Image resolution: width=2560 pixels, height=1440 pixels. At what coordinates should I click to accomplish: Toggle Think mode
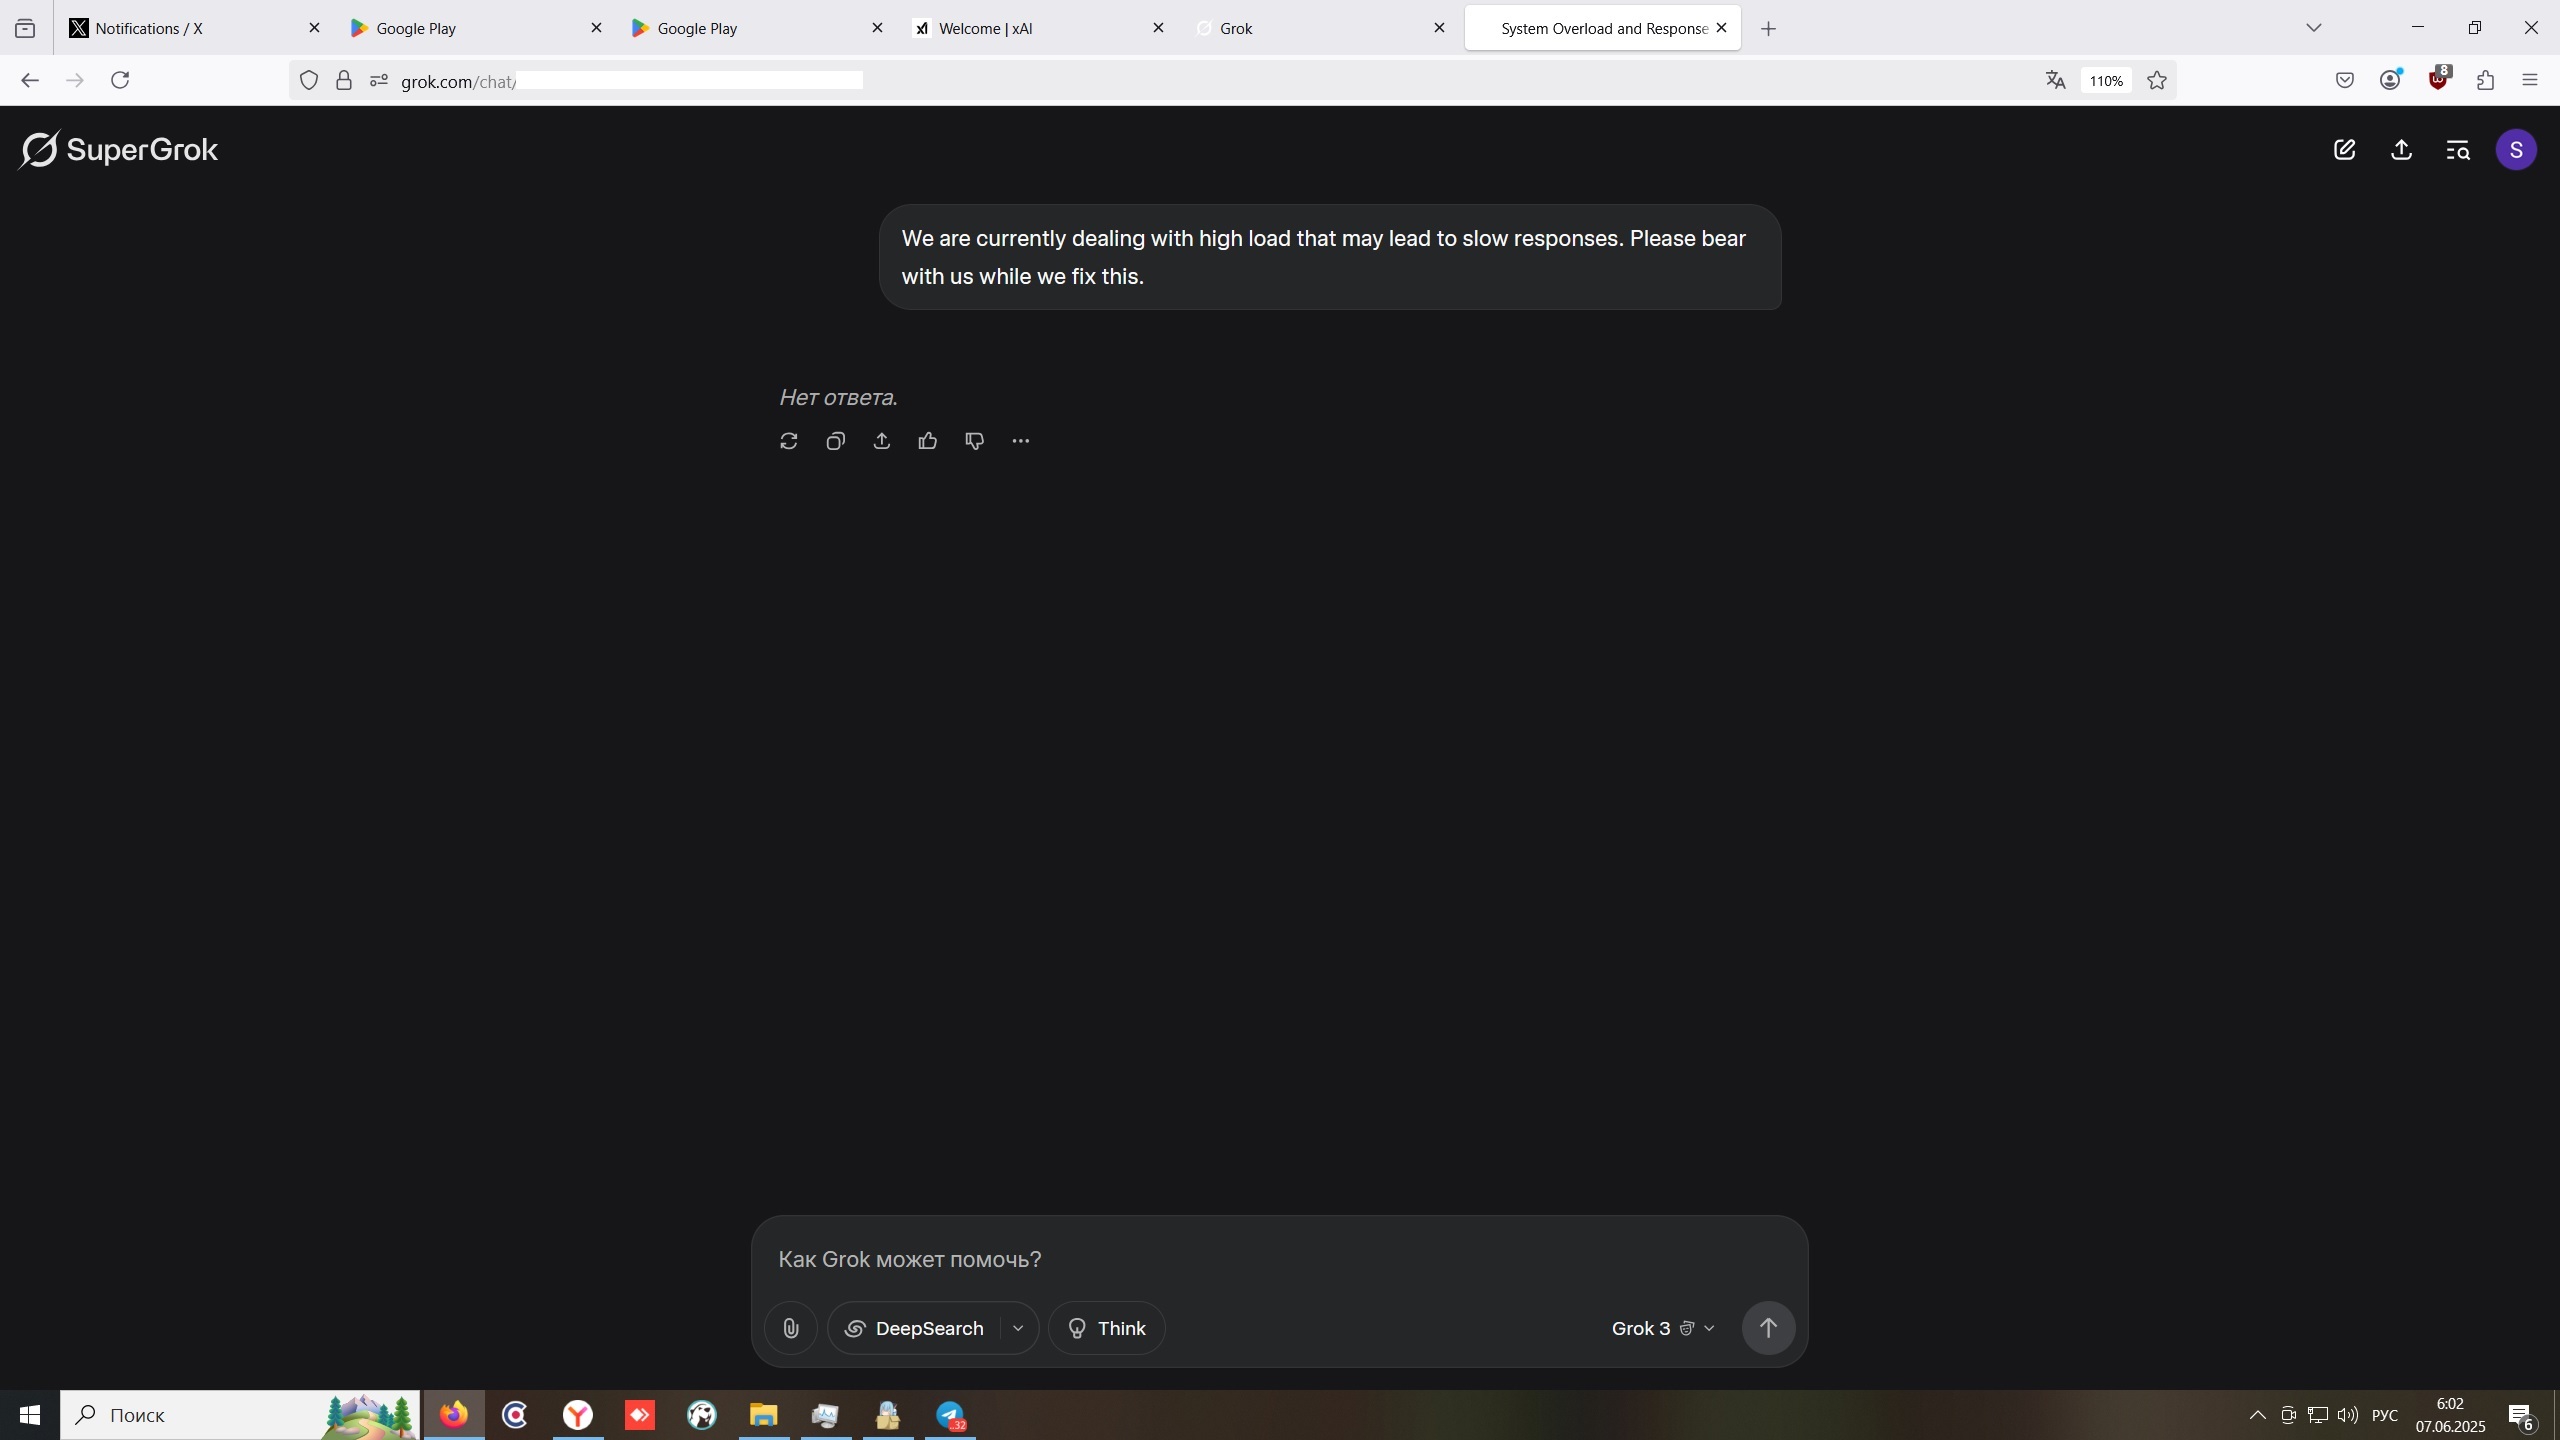[x=1106, y=1328]
